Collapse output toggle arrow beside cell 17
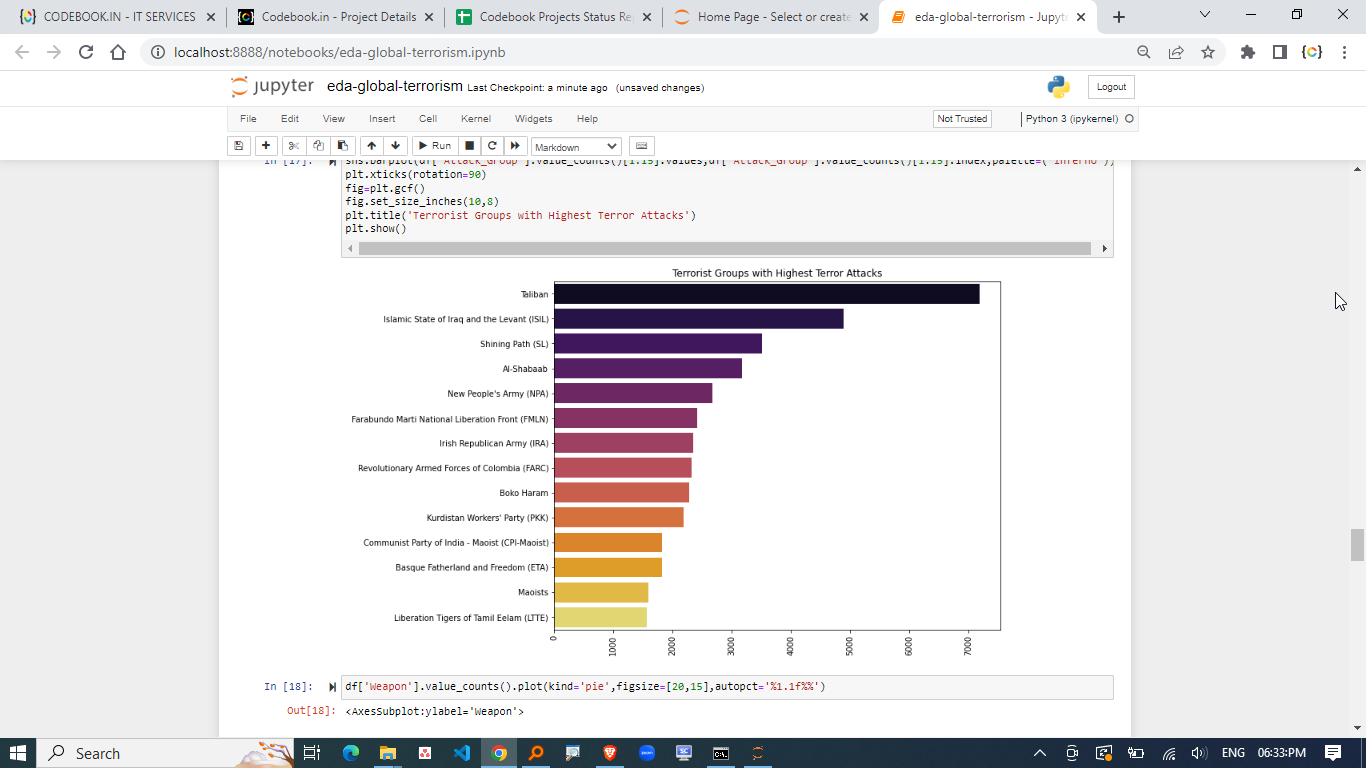Image resolution: width=1366 pixels, height=768 pixels. coord(332,161)
